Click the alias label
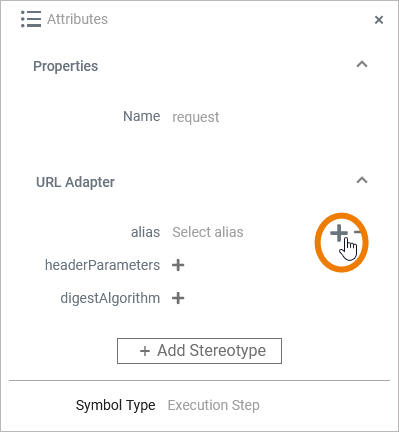Image resolution: width=399 pixels, height=432 pixels. tap(145, 232)
